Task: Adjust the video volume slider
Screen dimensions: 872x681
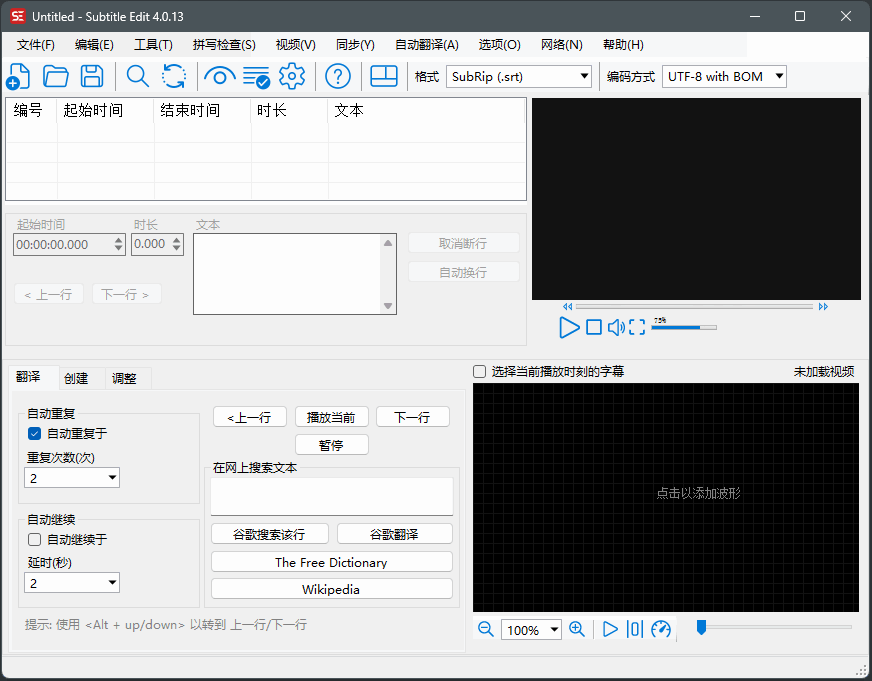Action: [x=685, y=327]
